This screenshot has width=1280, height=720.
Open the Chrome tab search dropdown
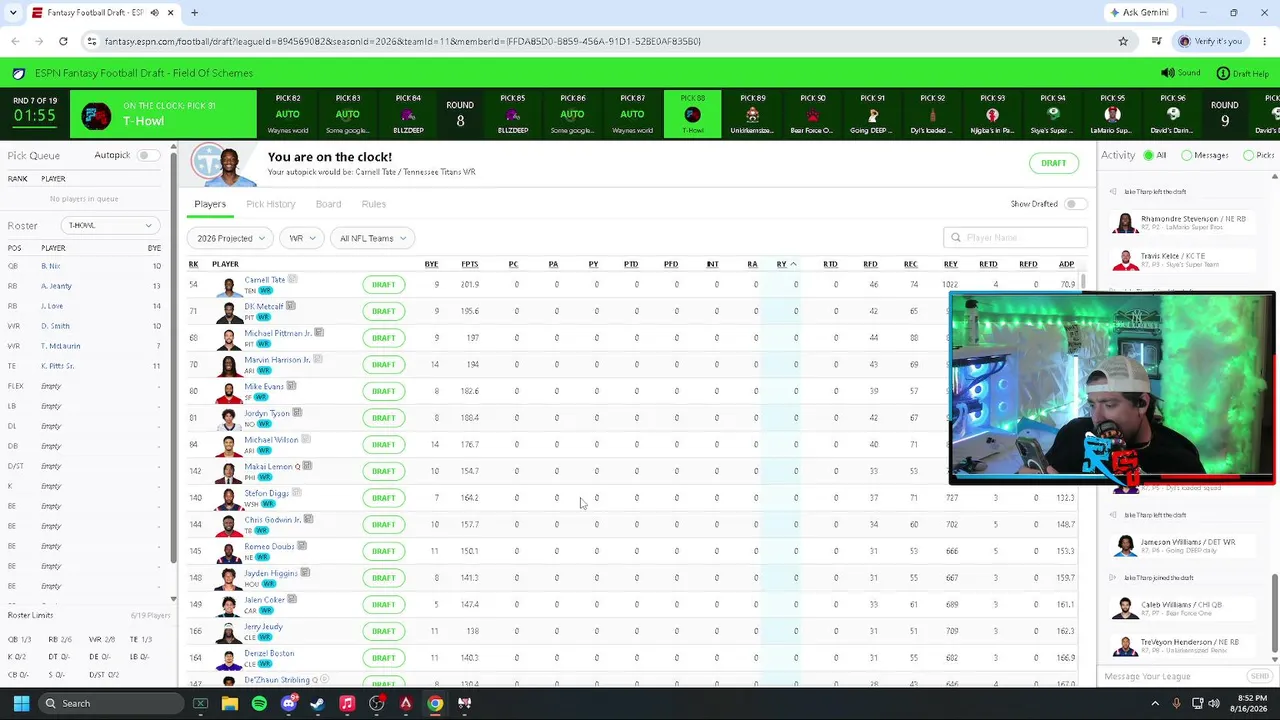(13, 13)
